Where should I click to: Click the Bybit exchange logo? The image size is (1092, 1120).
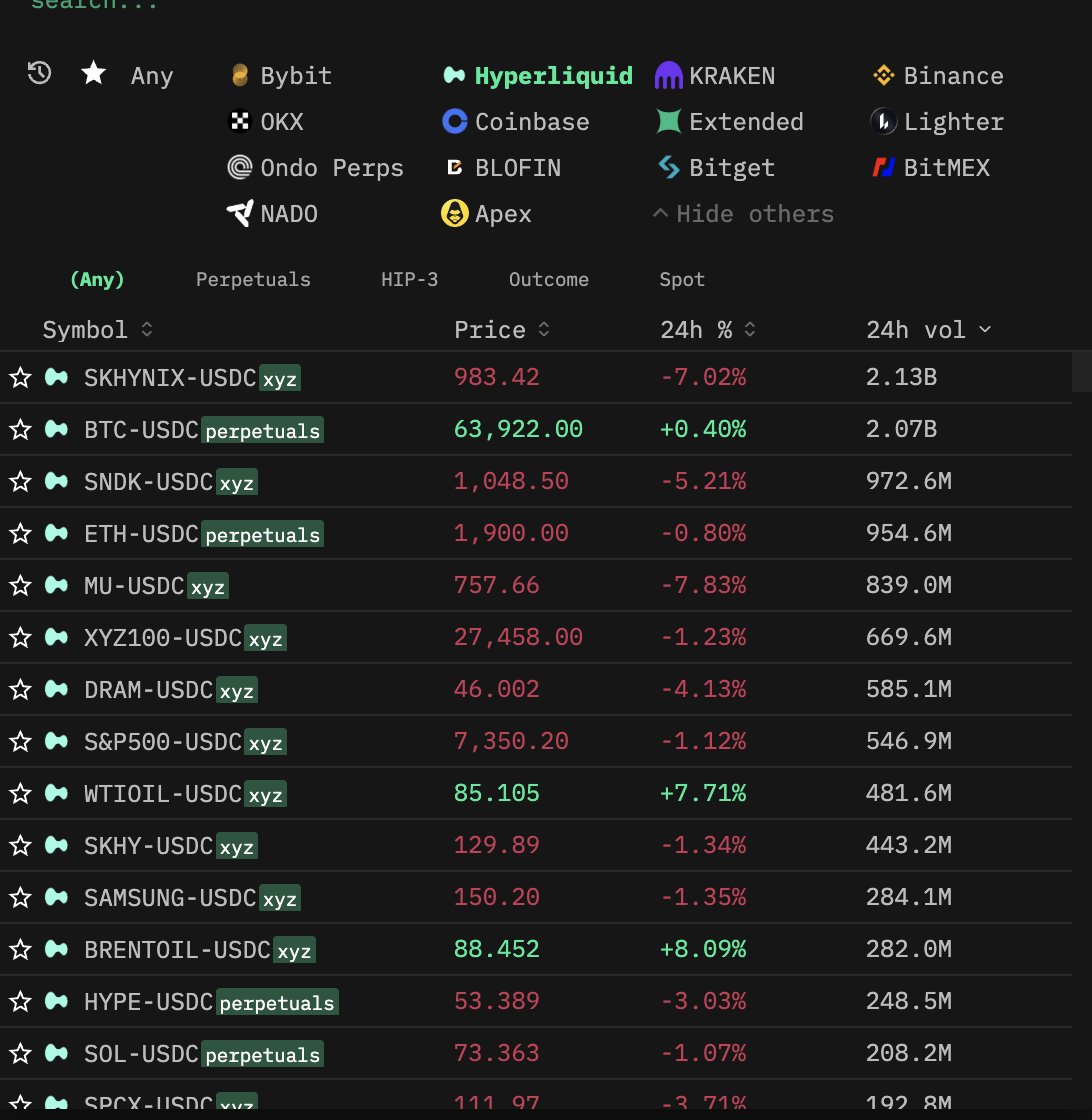click(240, 75)
